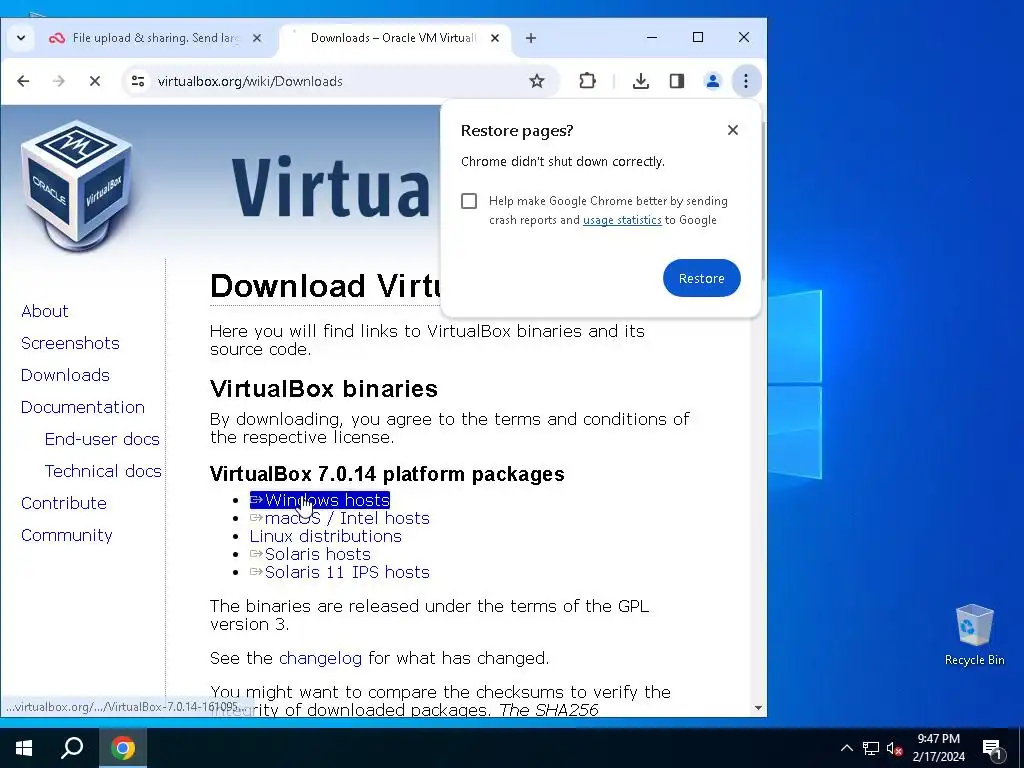Open the notification center icon

992,749
